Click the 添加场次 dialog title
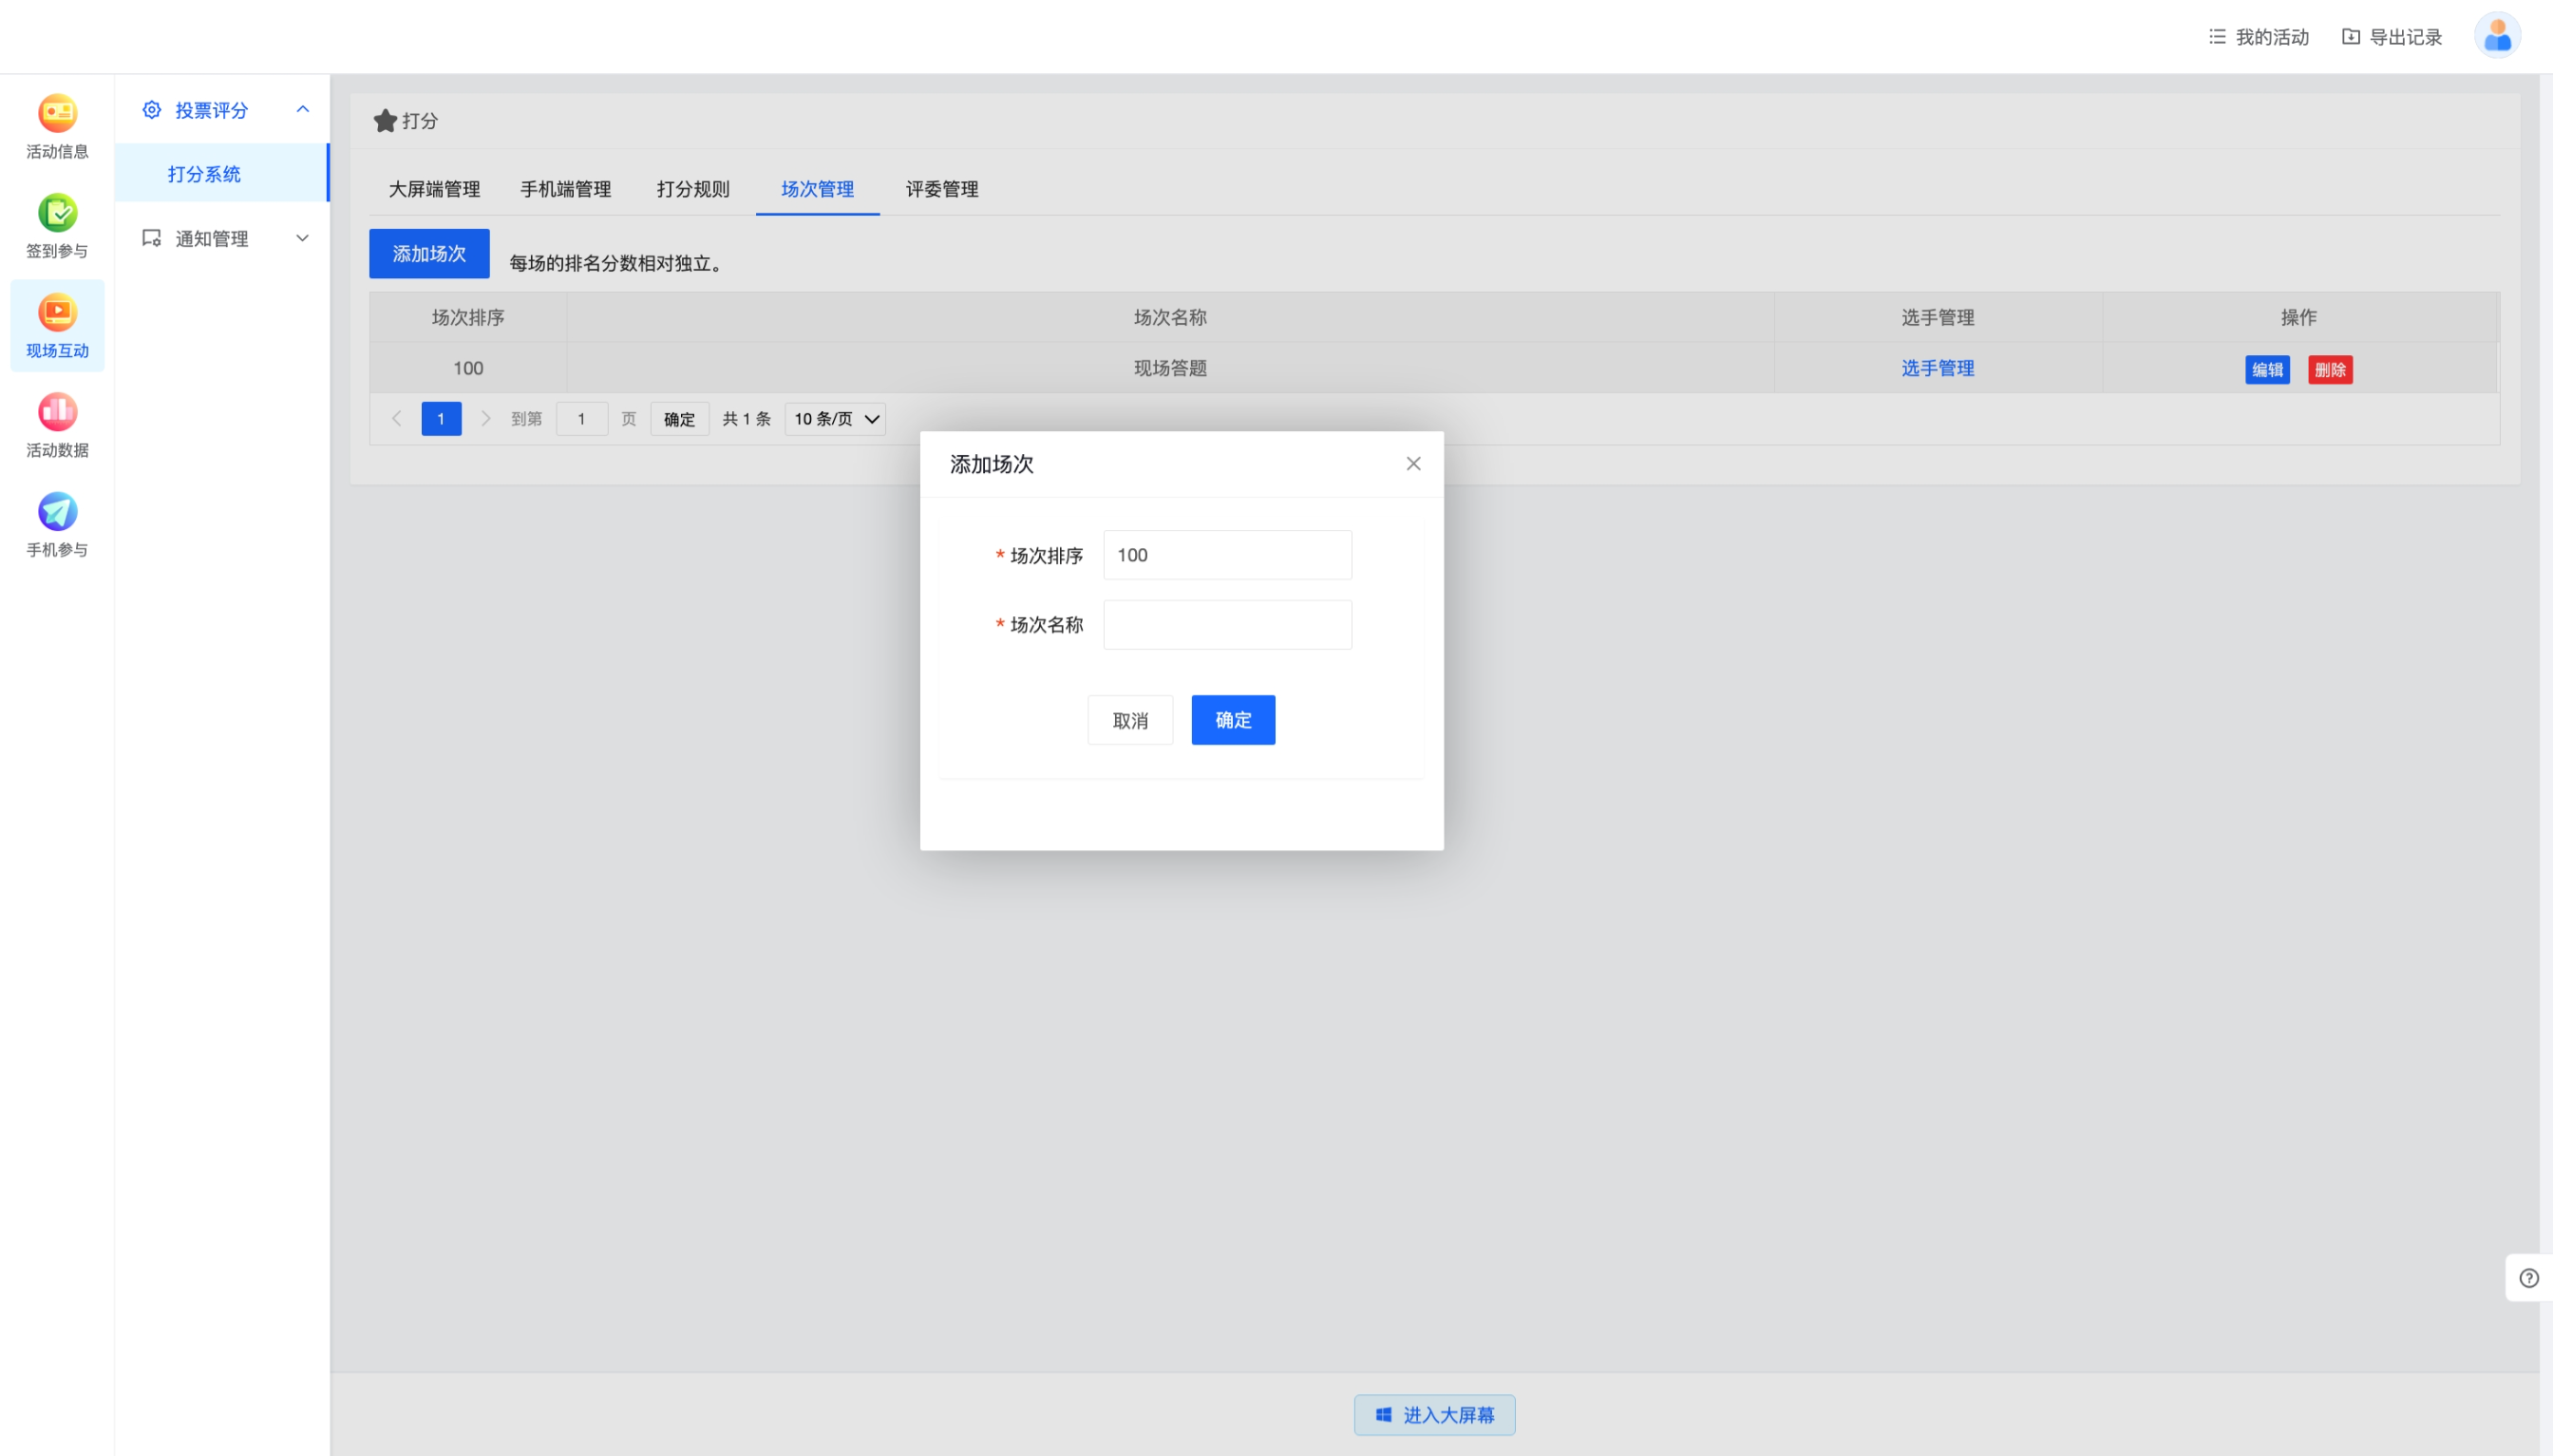2553x1456 pixels. 991,464
